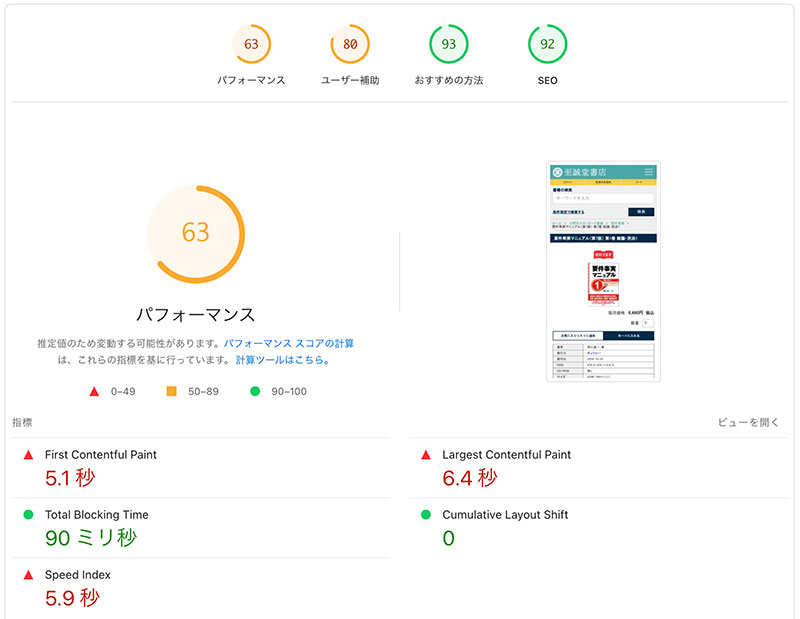800x619 pixels.
Task: Click the 5.9 秒 value
Action: click(x=72, y=598)
